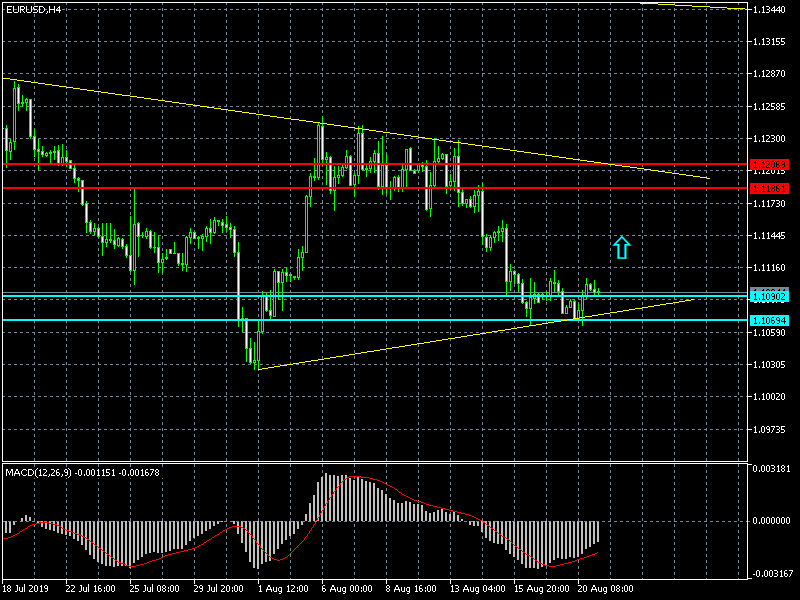Click the 13 Aug 04:00 time label
800x600 pixels.
[478, 589]
